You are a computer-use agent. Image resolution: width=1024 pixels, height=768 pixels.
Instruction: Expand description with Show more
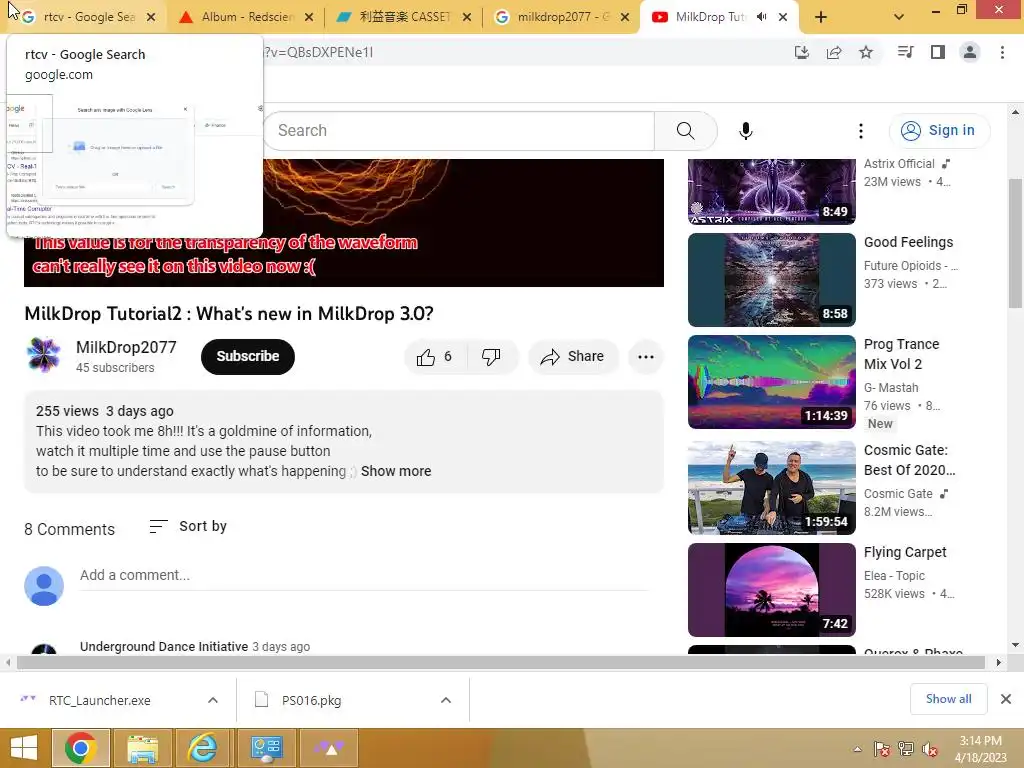[x=396, y=471]
